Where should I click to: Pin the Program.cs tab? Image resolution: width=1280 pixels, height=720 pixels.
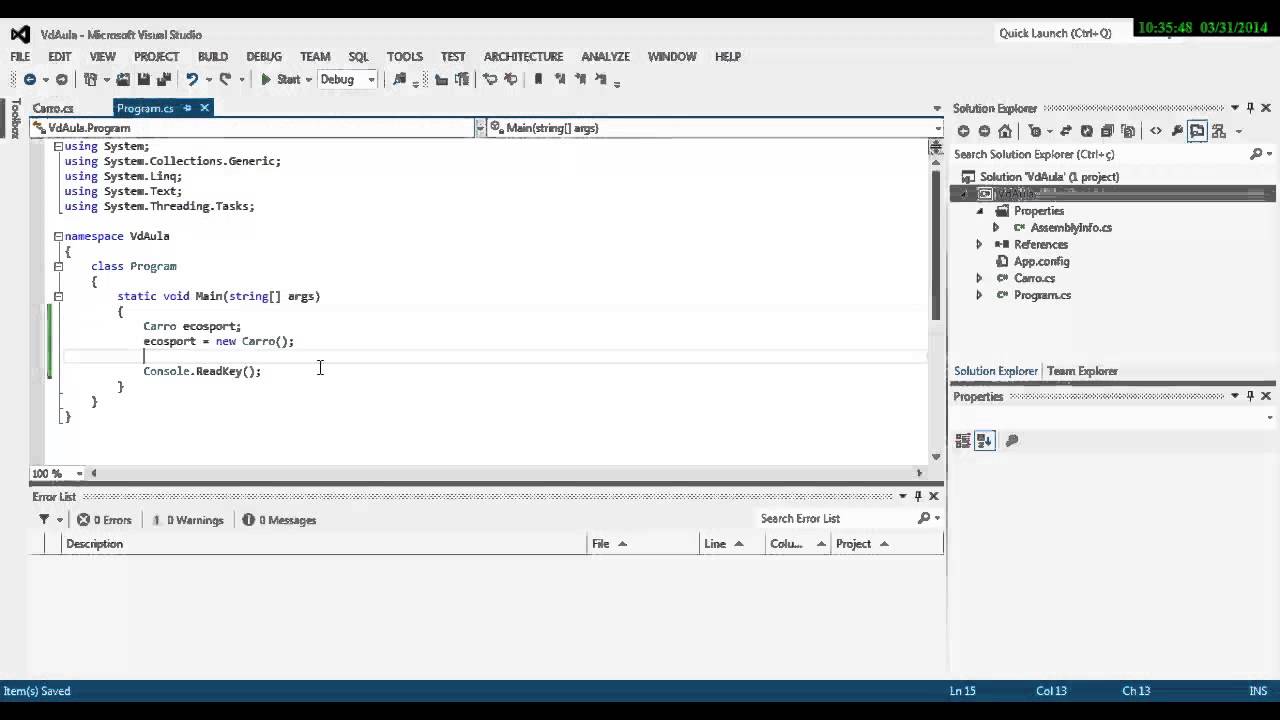coord(187,108)
